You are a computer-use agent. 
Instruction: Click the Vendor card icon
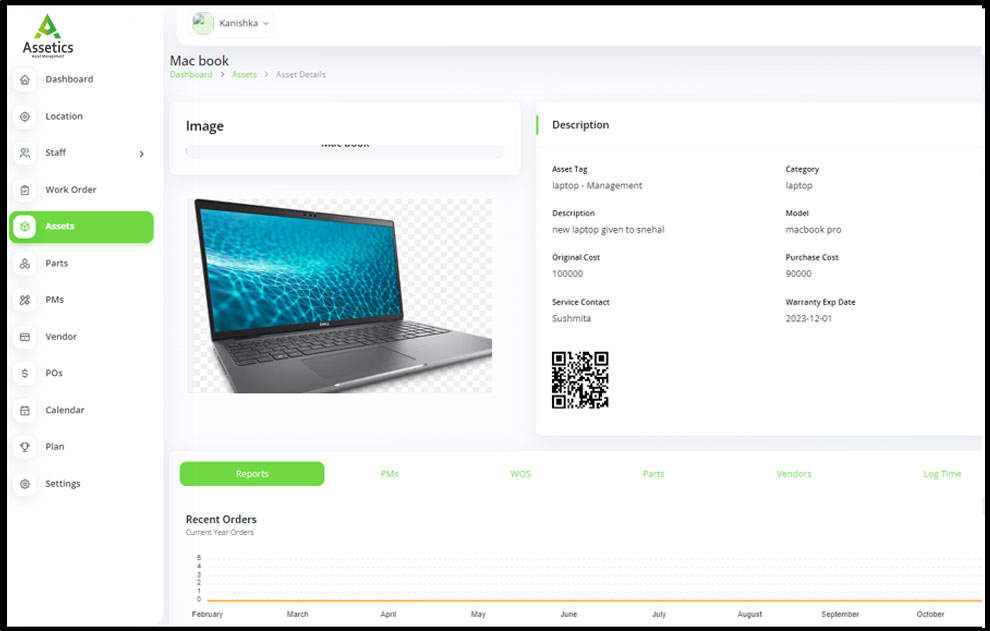coord(25,337)
